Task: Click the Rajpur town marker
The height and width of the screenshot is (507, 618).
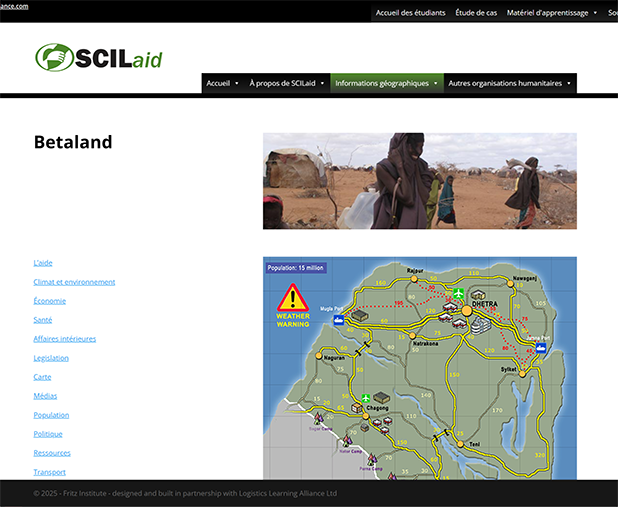Action: [414, 279]
